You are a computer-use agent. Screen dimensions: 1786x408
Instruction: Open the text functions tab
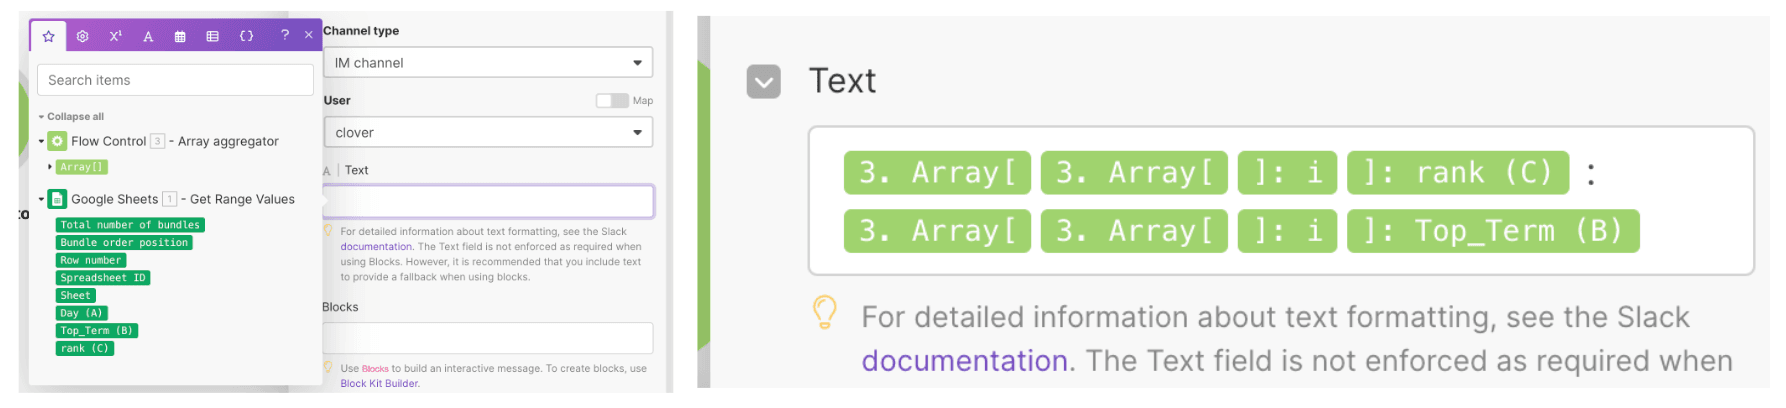[x=148, y=36]
